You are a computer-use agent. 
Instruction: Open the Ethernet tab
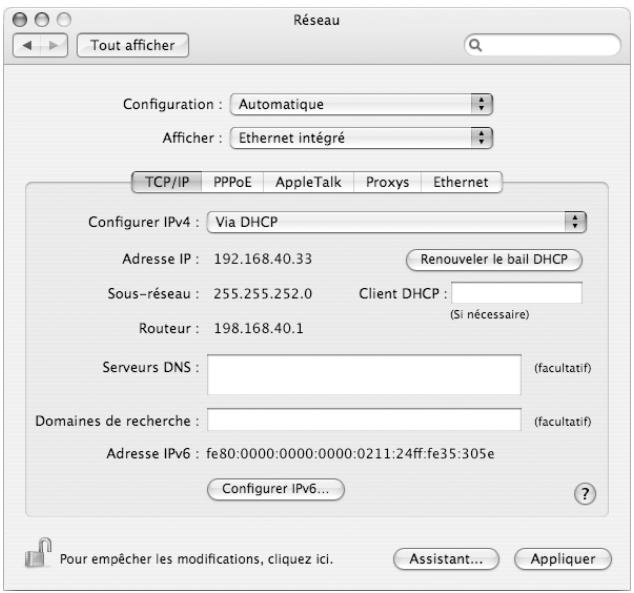pos(461,182)
